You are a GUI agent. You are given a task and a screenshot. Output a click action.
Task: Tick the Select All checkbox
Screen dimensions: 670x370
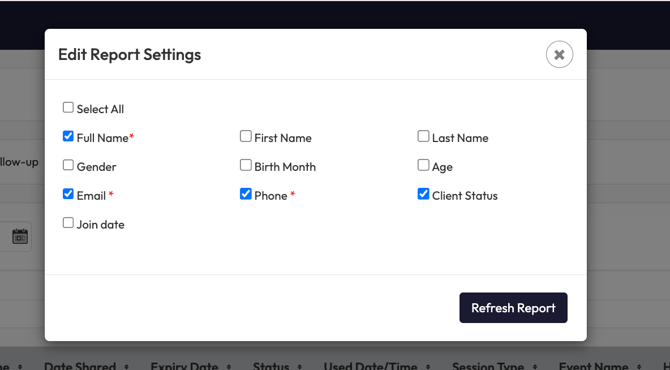[68, 107]
